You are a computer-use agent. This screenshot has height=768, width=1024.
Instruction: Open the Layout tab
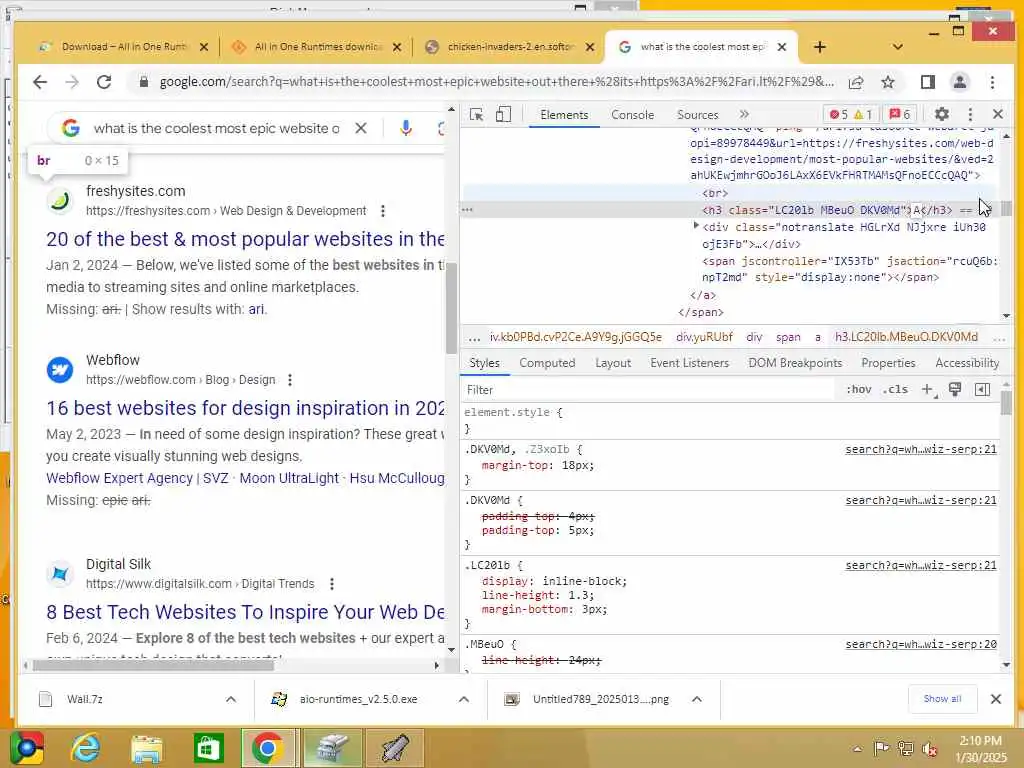click(613, 363)
